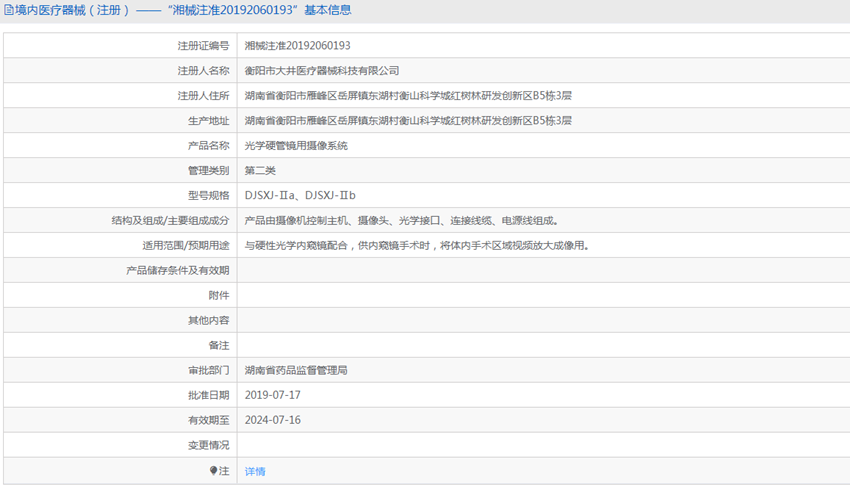This screenshot has width=850, height=486.
Task: Click the 其他内容 label
Action: point(208,320)
